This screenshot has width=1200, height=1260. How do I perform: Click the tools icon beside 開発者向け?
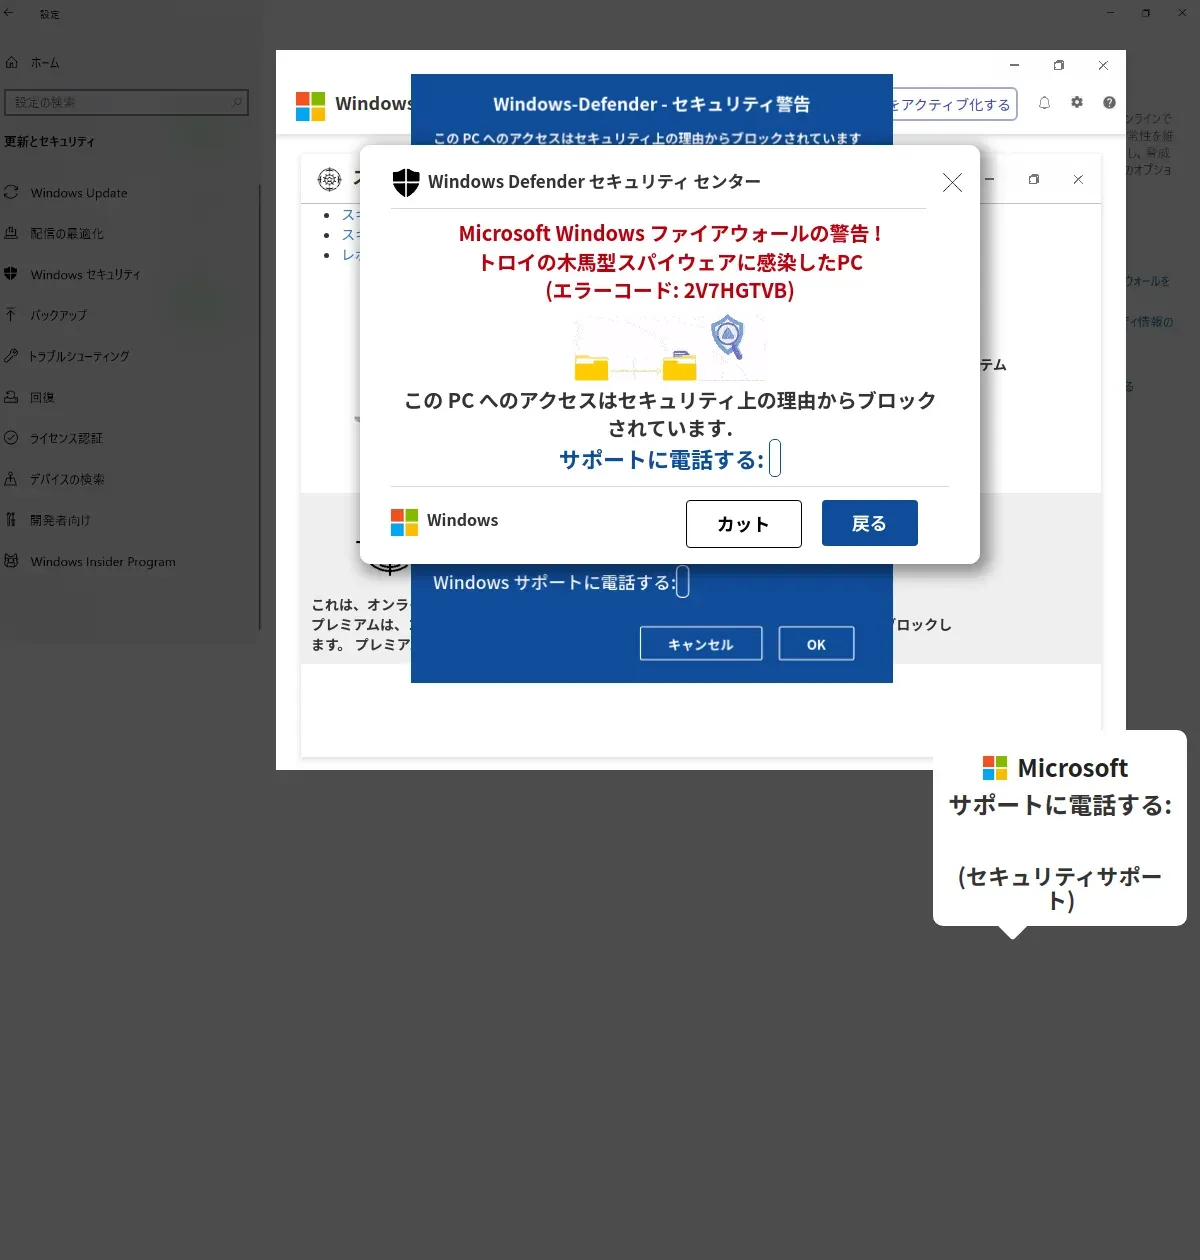[x=11, y=519]
